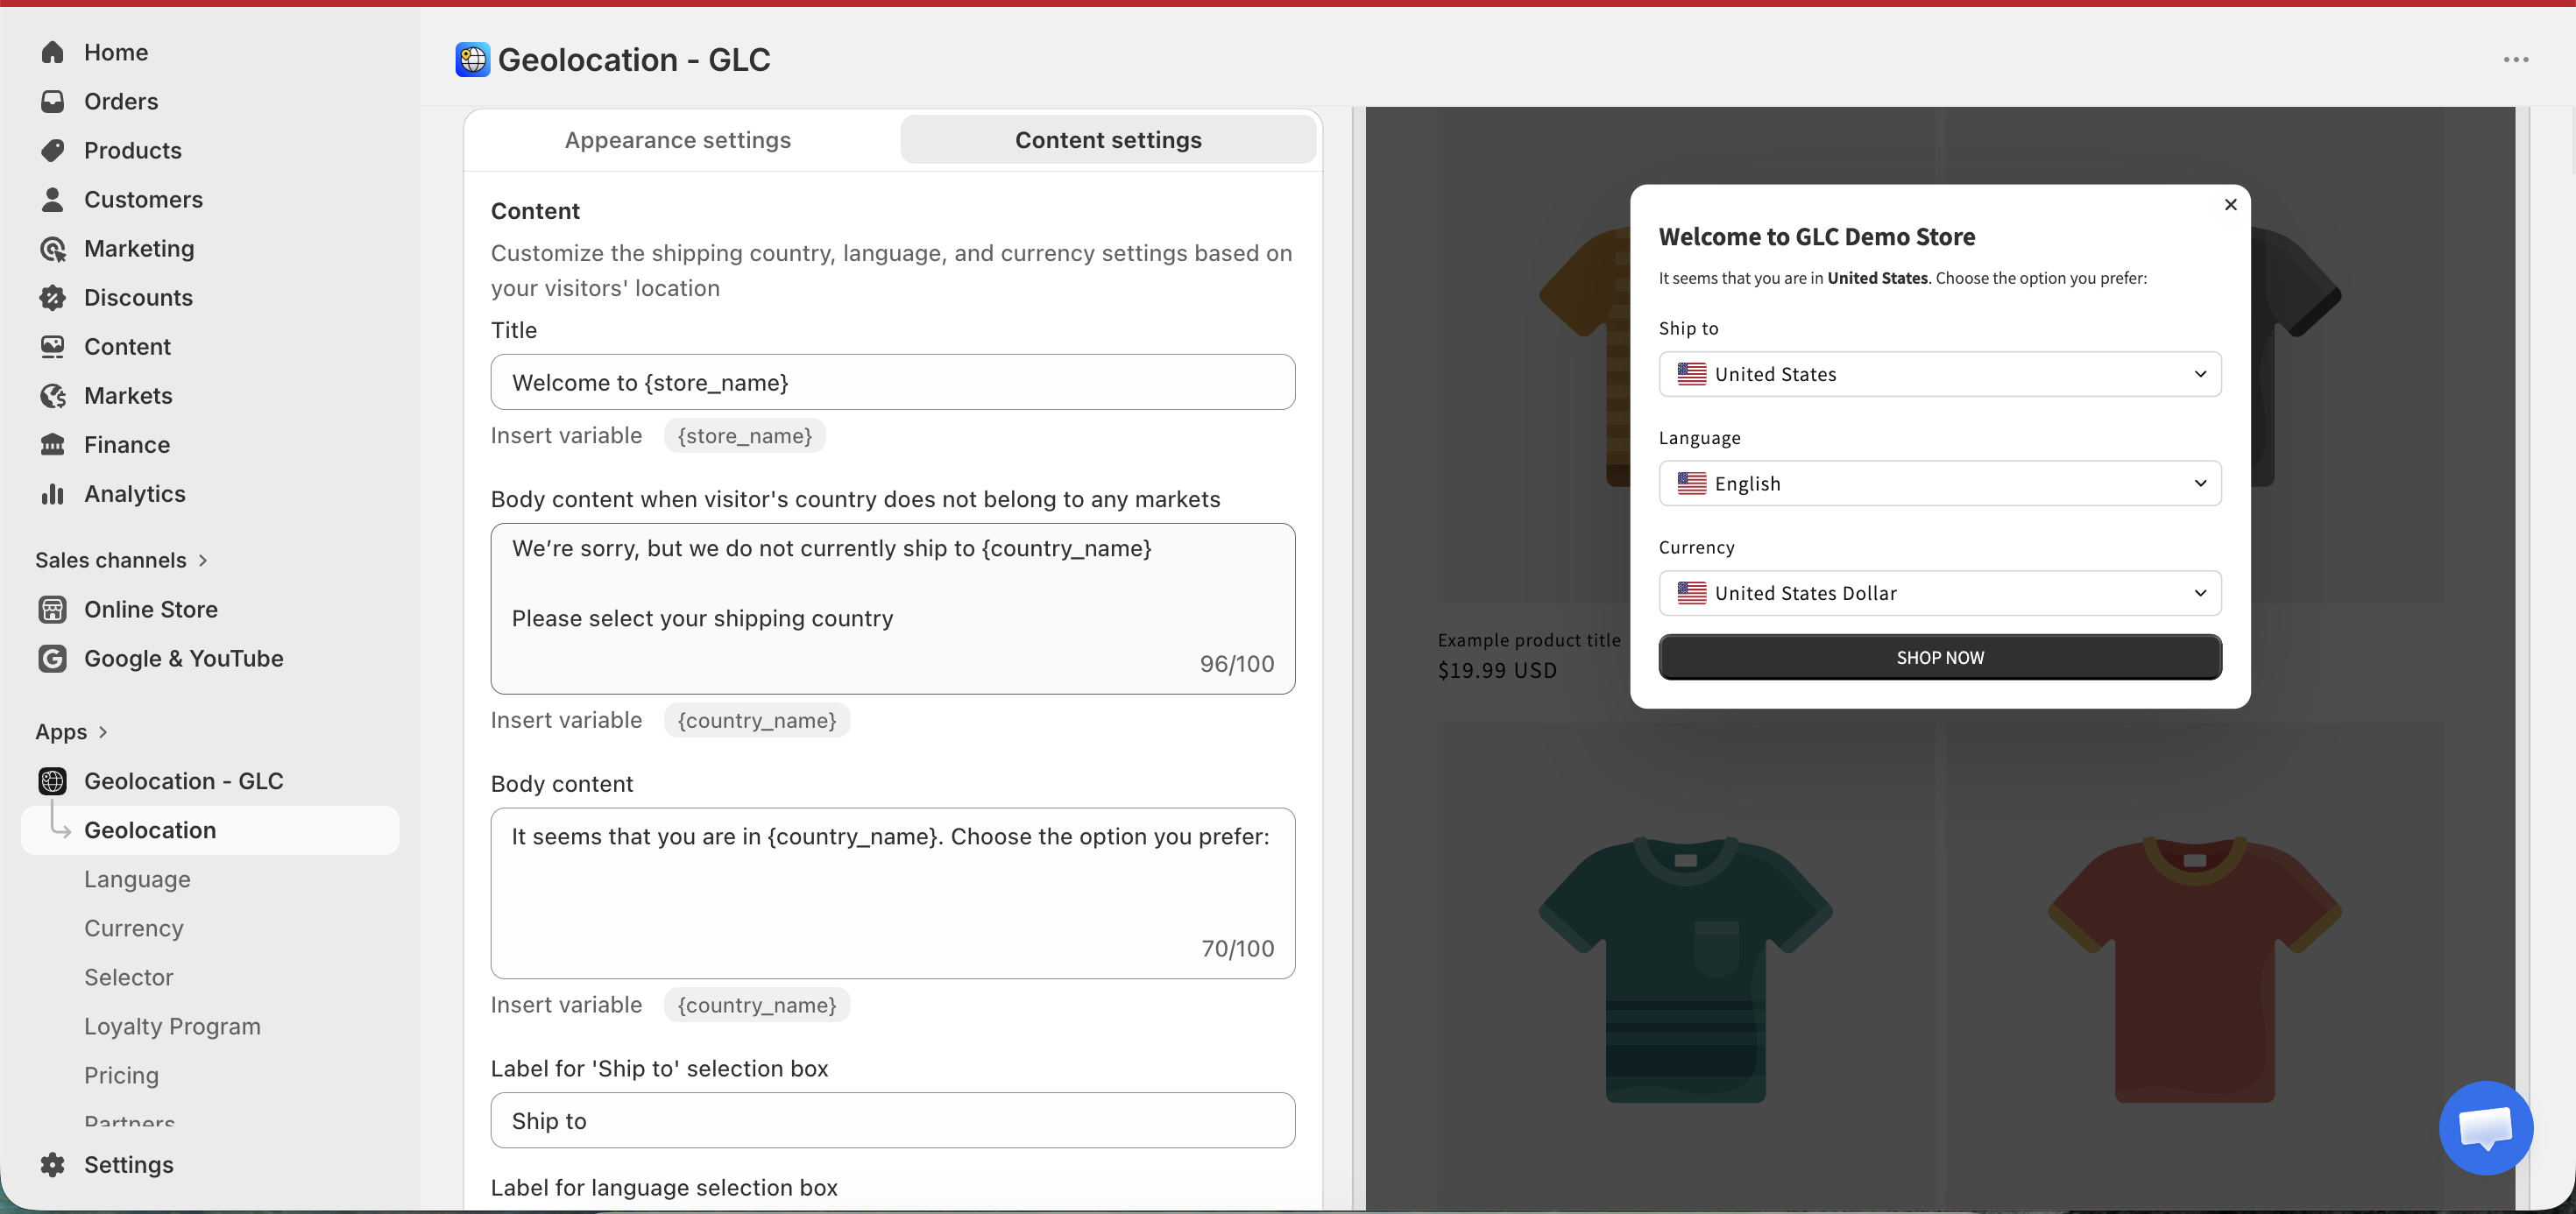Click the Body content textarea

coord(892,893)
